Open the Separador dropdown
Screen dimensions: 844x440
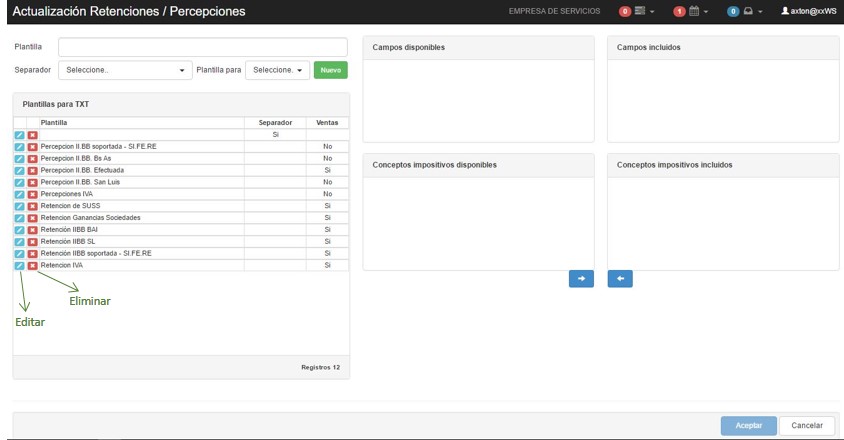pyautogui.click(x=125, y=70)
